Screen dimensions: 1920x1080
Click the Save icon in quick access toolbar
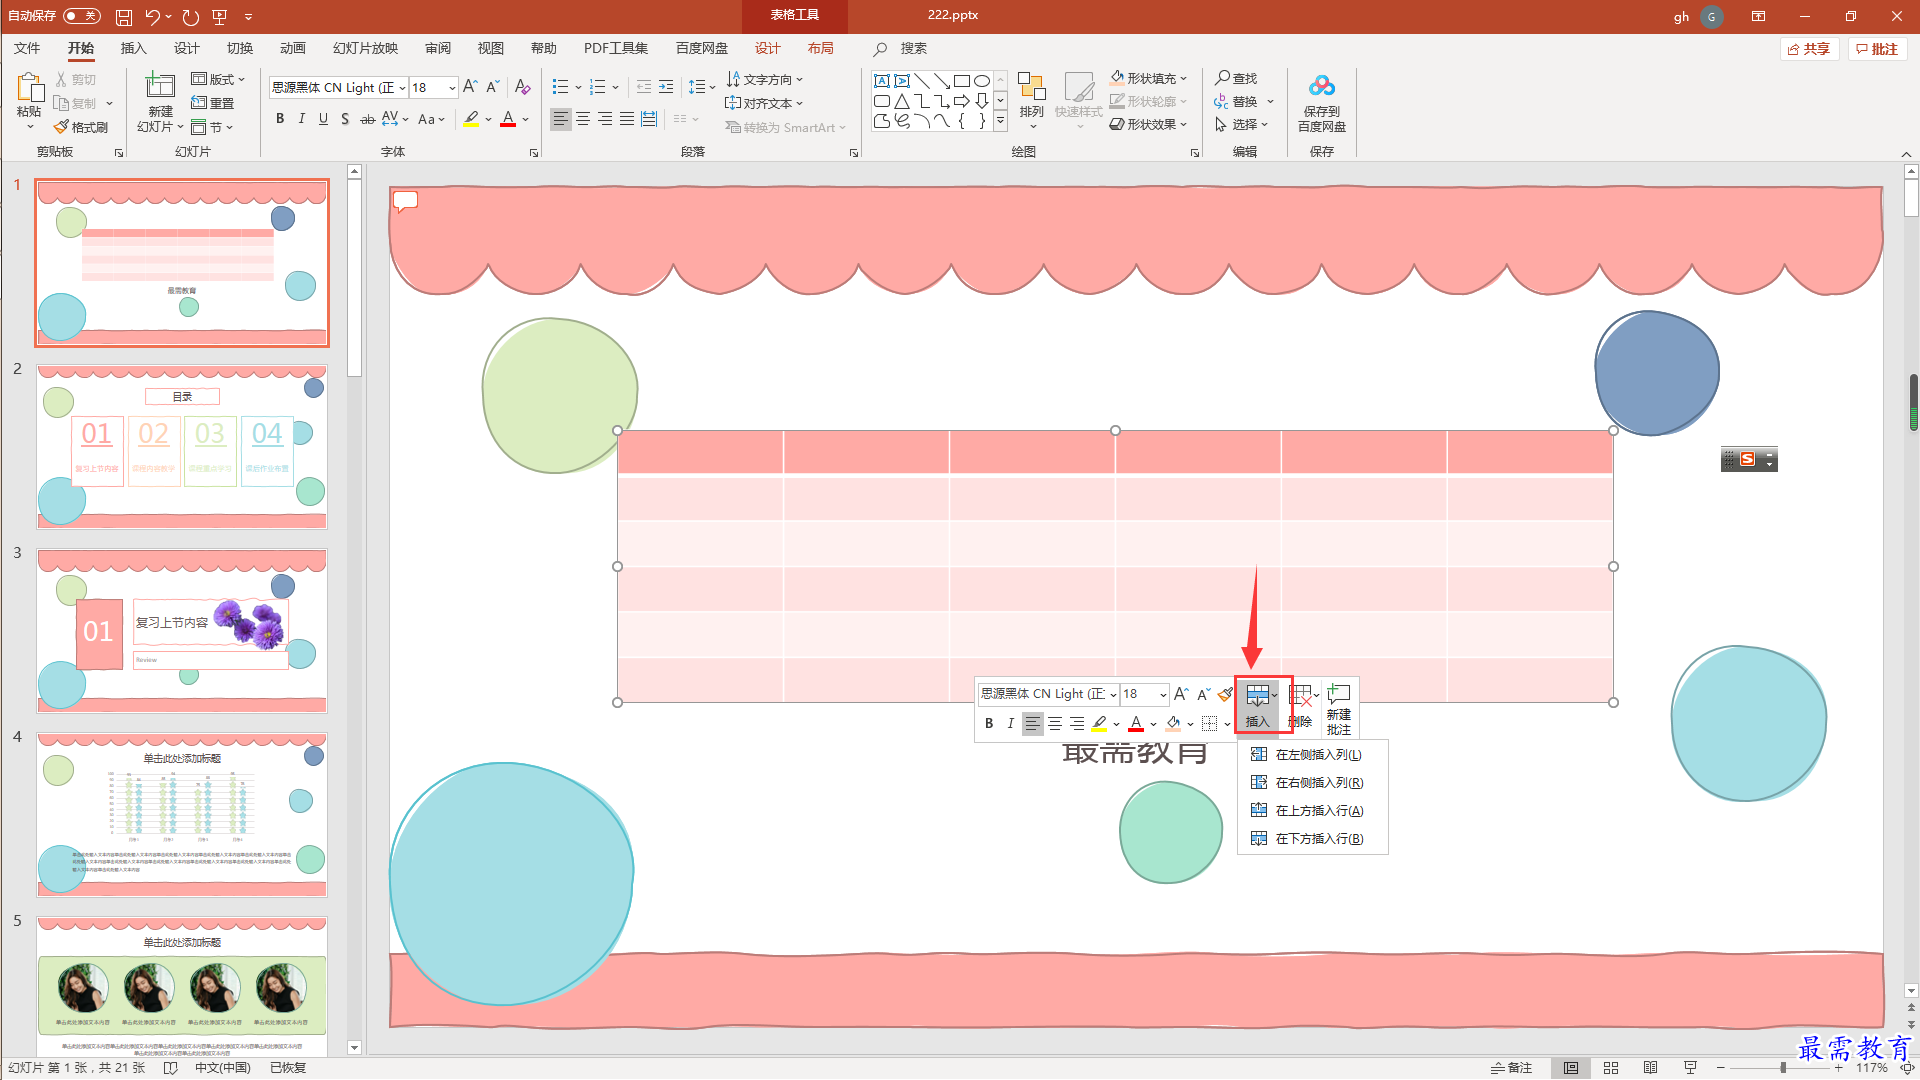(124, 17)
